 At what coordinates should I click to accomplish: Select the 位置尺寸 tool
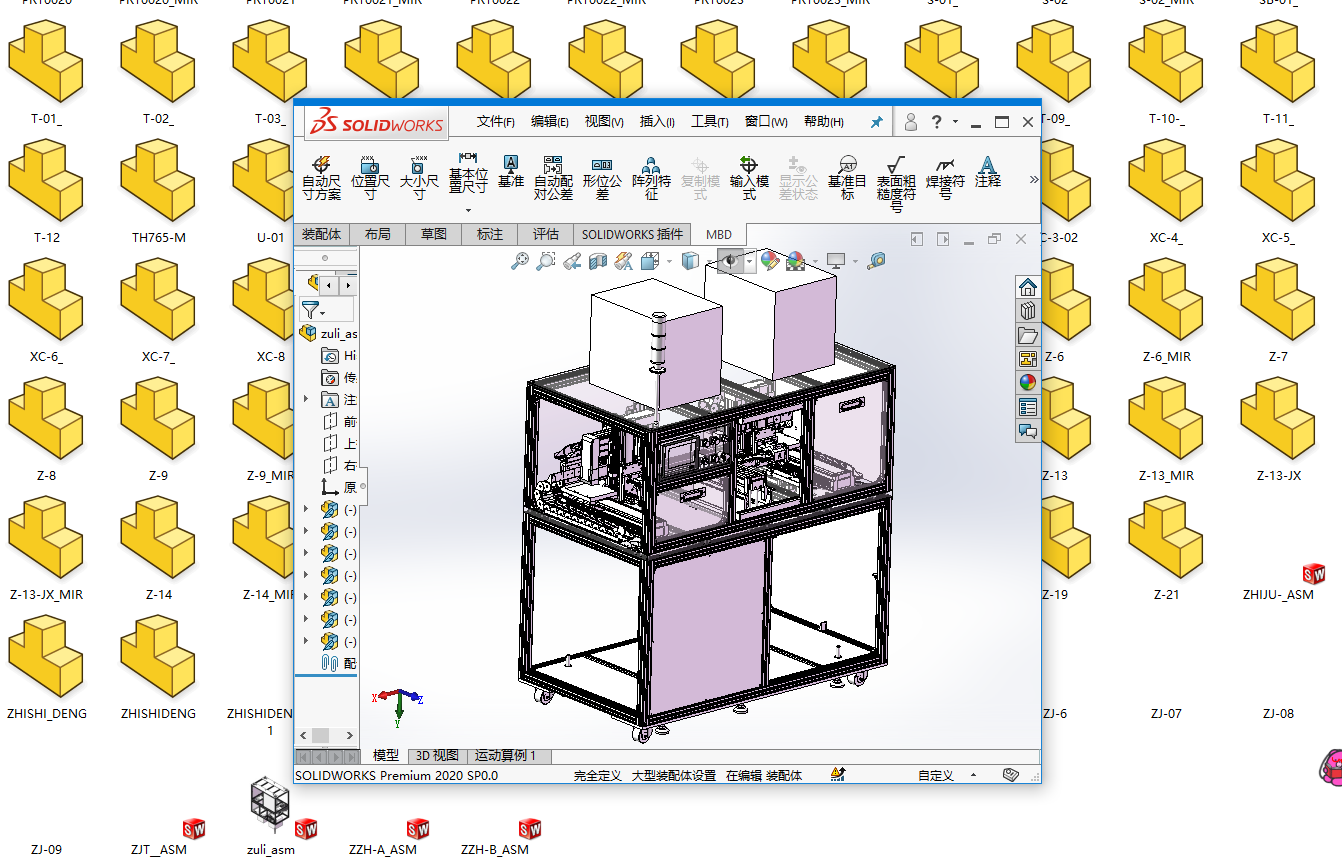point(370,178)
